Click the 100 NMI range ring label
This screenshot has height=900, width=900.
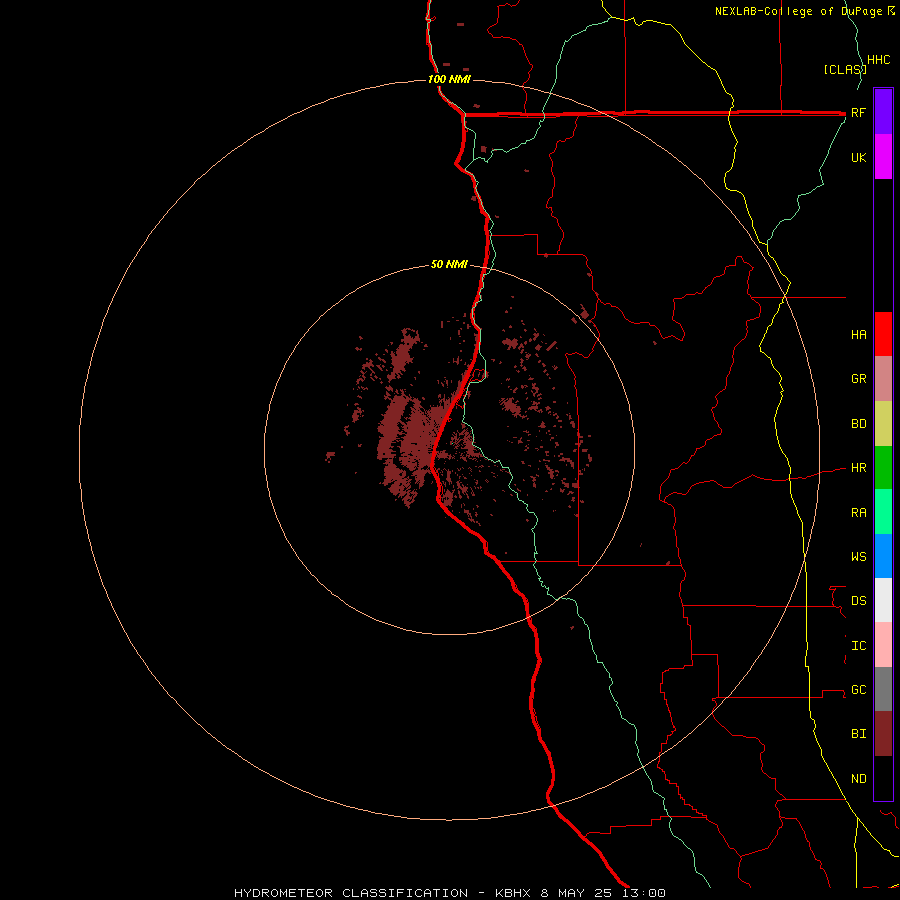449,79
